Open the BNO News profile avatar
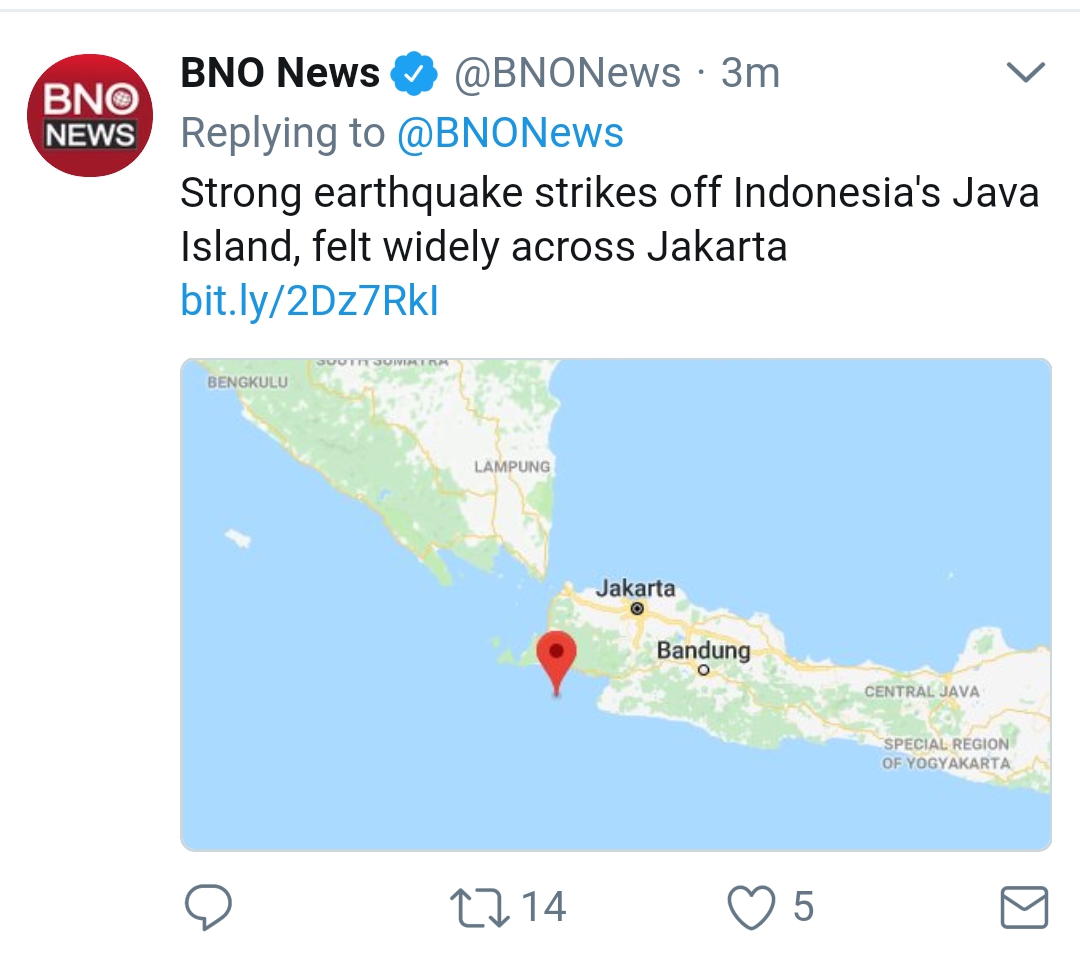This screenshot has height=973, width=1080. tap(90, 115)
